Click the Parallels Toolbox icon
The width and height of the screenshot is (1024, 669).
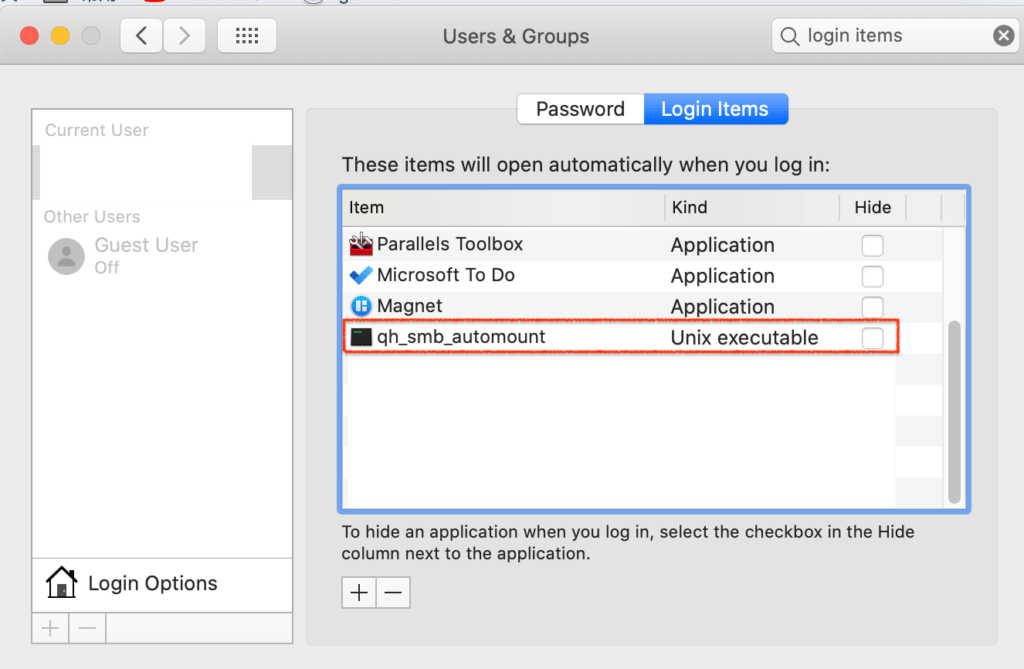pos(360,244)
